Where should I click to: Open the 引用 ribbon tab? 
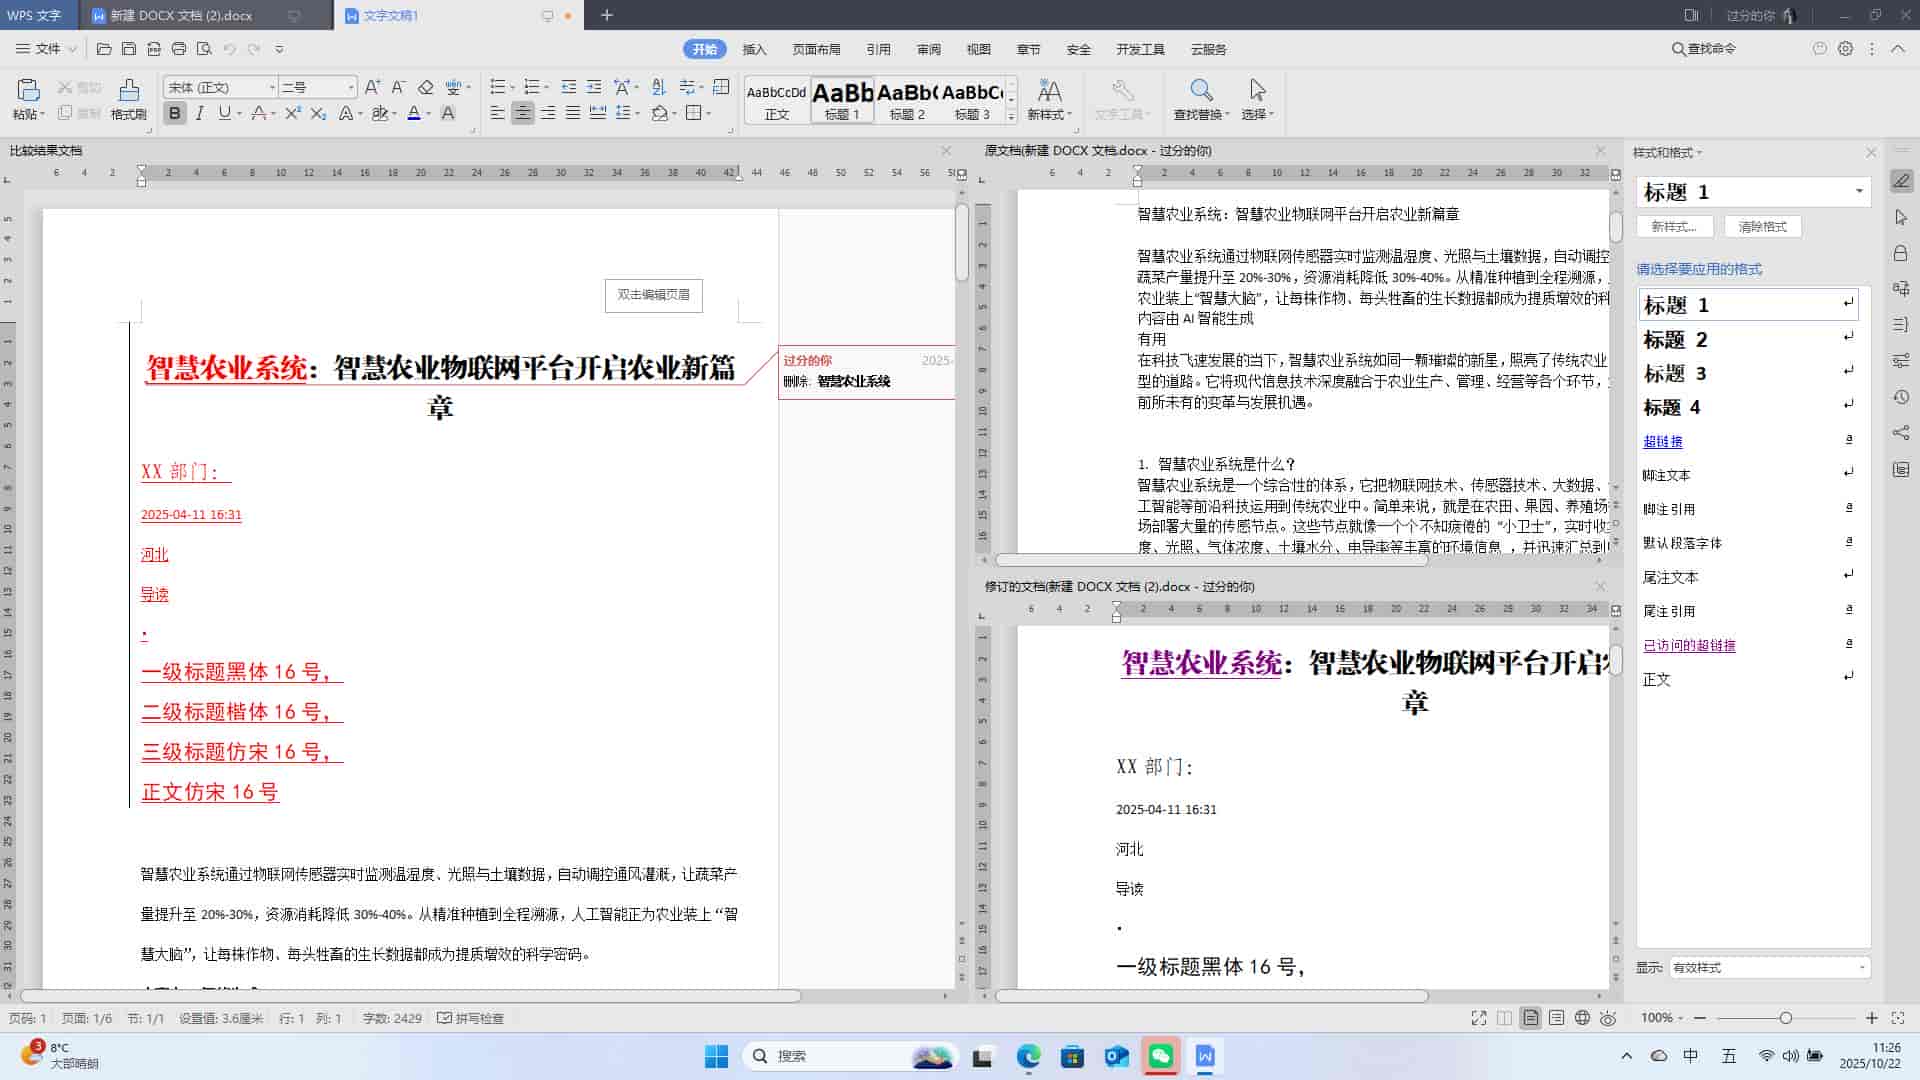pyautogui.click(x=878, y=49)
